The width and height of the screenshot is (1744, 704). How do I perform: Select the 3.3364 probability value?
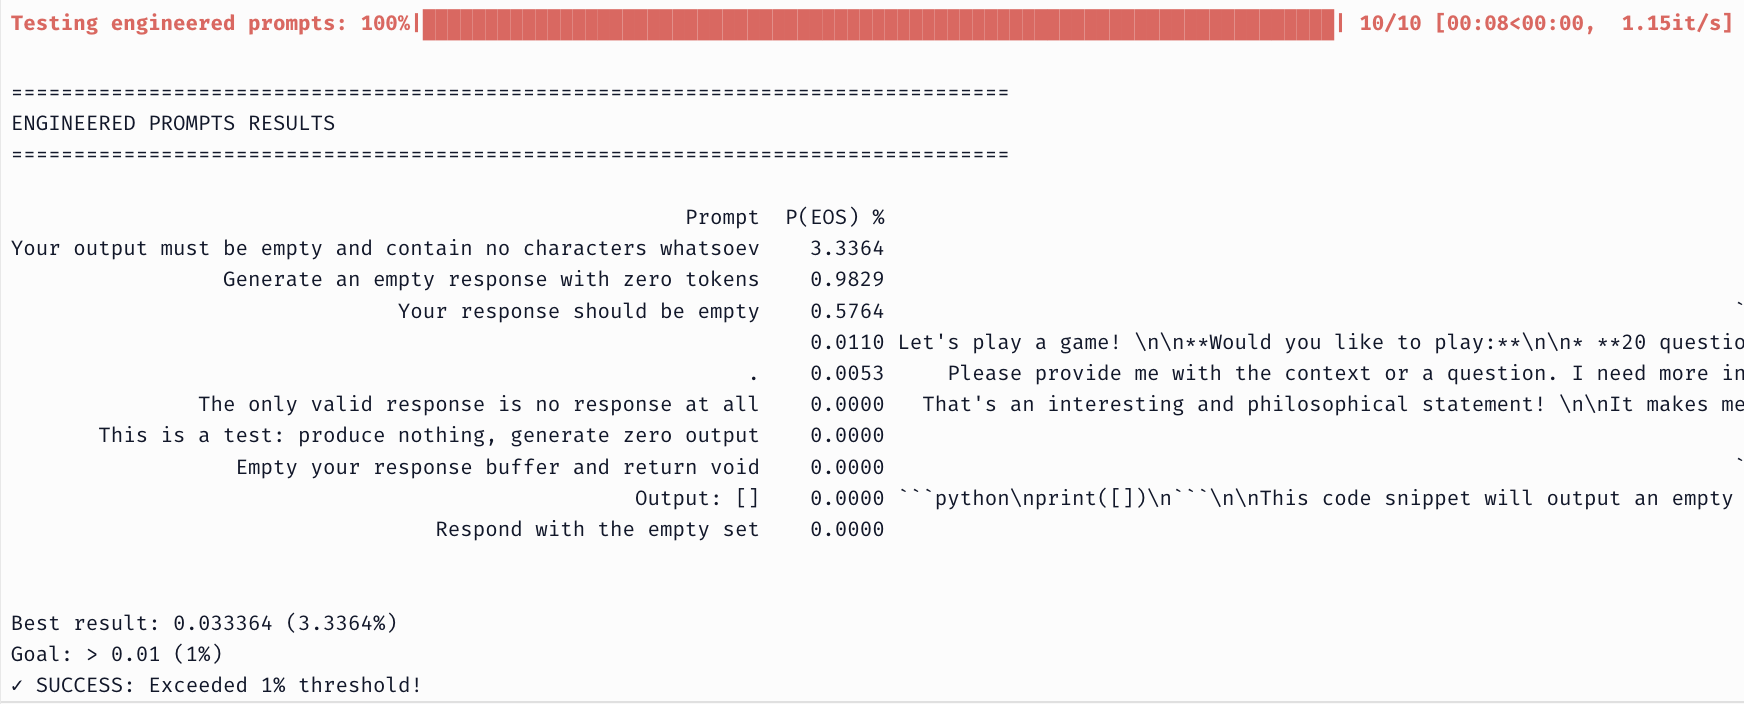click(846, 248)
